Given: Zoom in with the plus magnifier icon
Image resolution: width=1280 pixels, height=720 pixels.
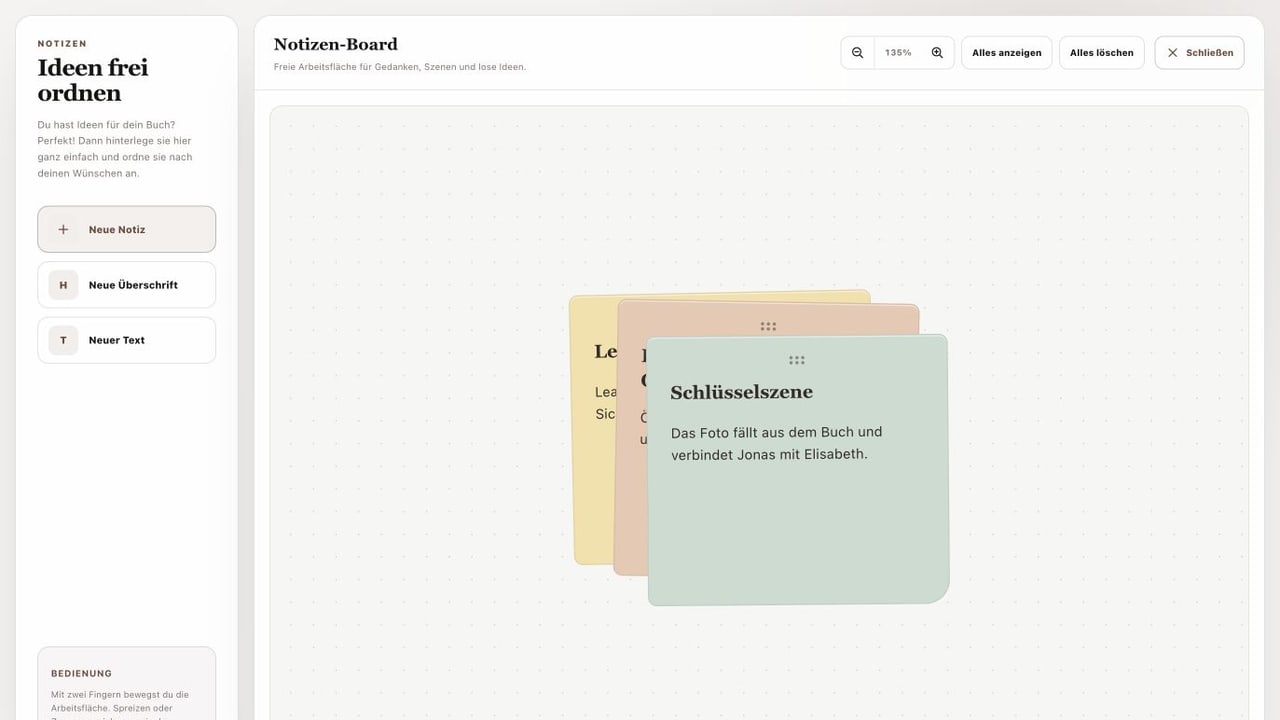Looking at the screenshot, I should (937, 53).
